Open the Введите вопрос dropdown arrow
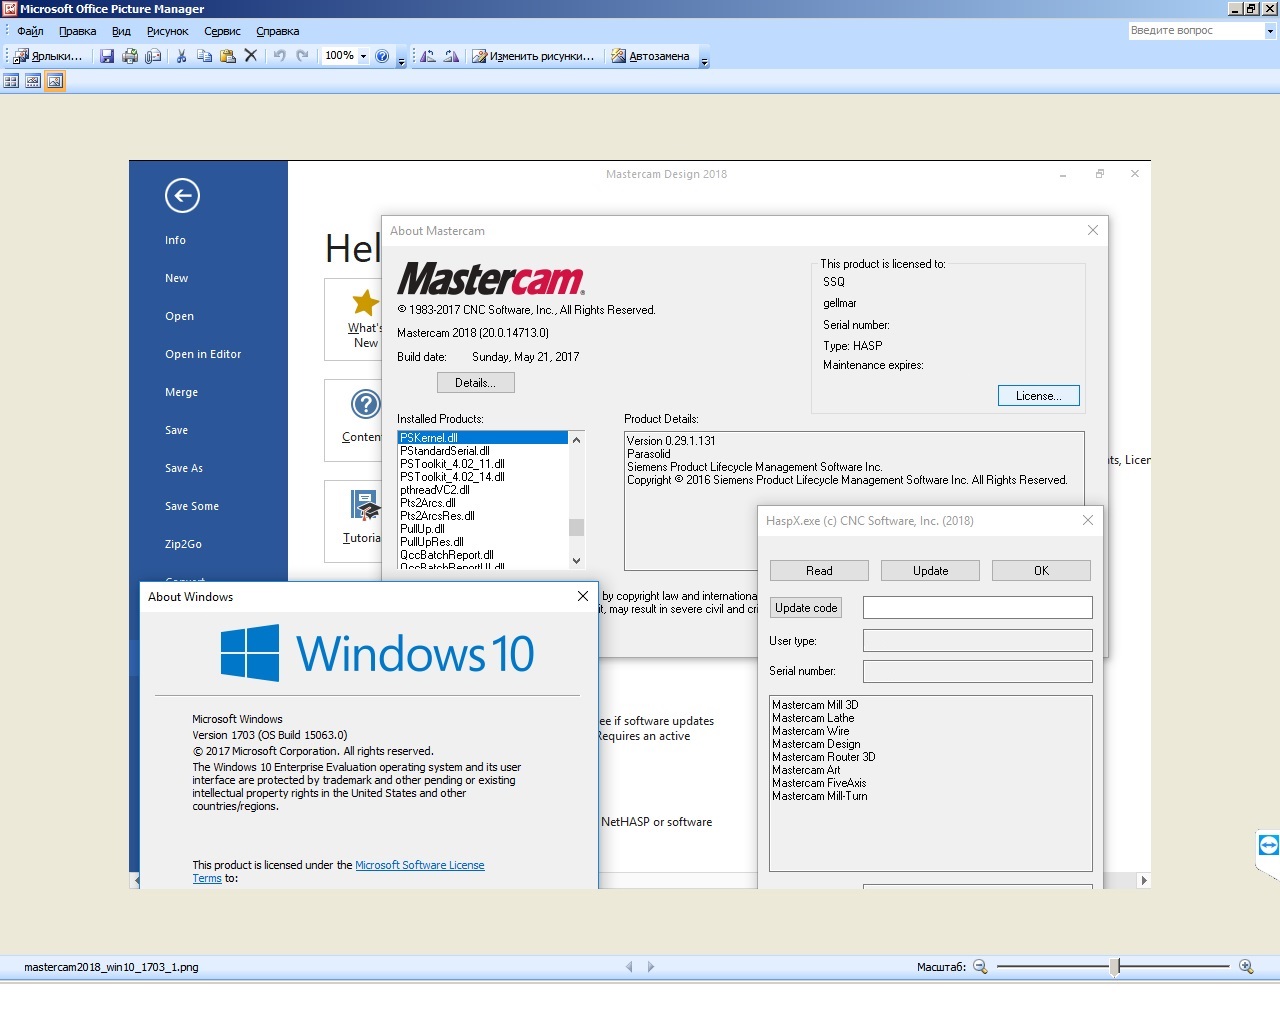This screenshot has height=1020, width=1280. pyautogui.click(x=1270, y=31)
